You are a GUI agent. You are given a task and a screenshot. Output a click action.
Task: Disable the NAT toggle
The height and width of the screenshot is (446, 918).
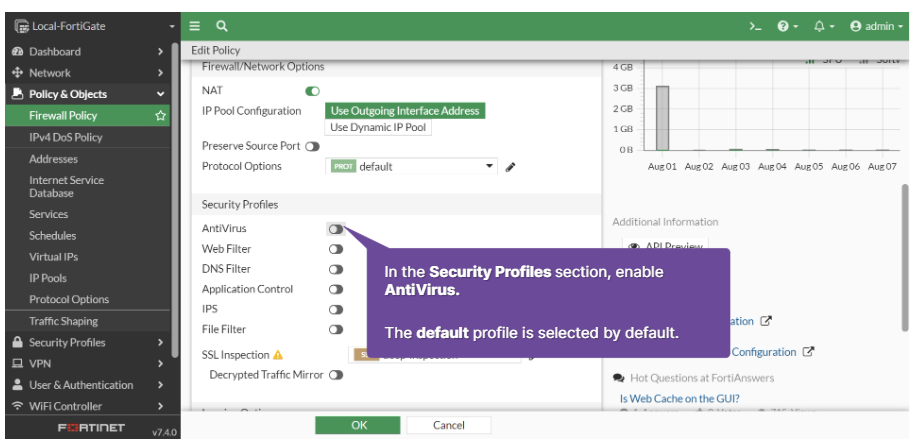[312, 91]
